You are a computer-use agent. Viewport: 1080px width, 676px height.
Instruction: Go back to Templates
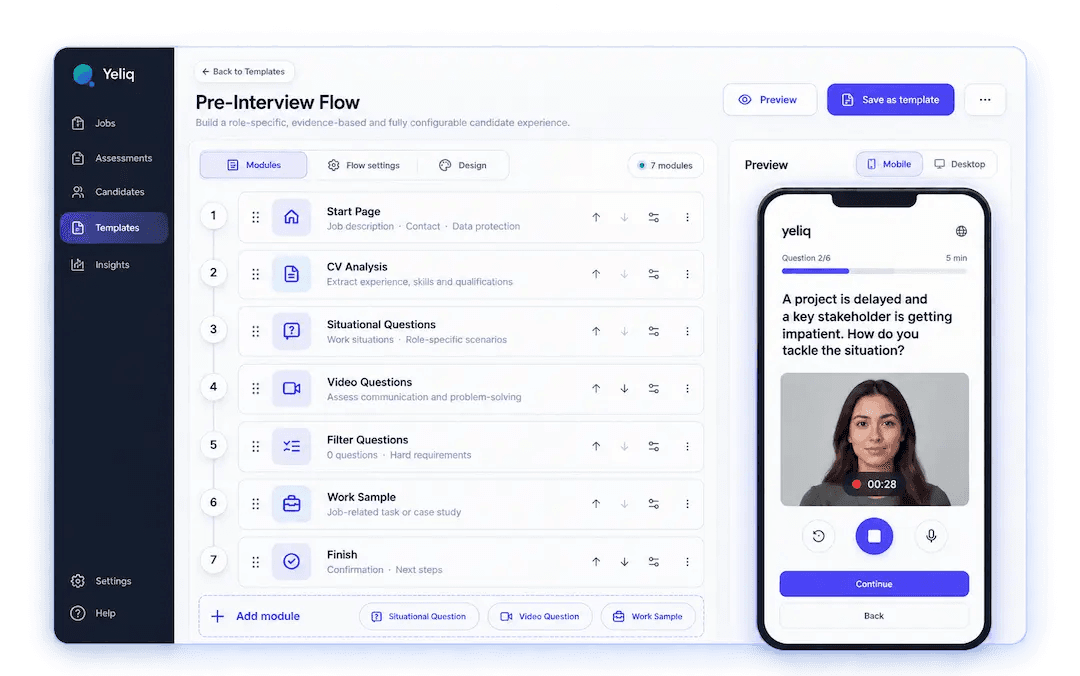click(245, 72)
